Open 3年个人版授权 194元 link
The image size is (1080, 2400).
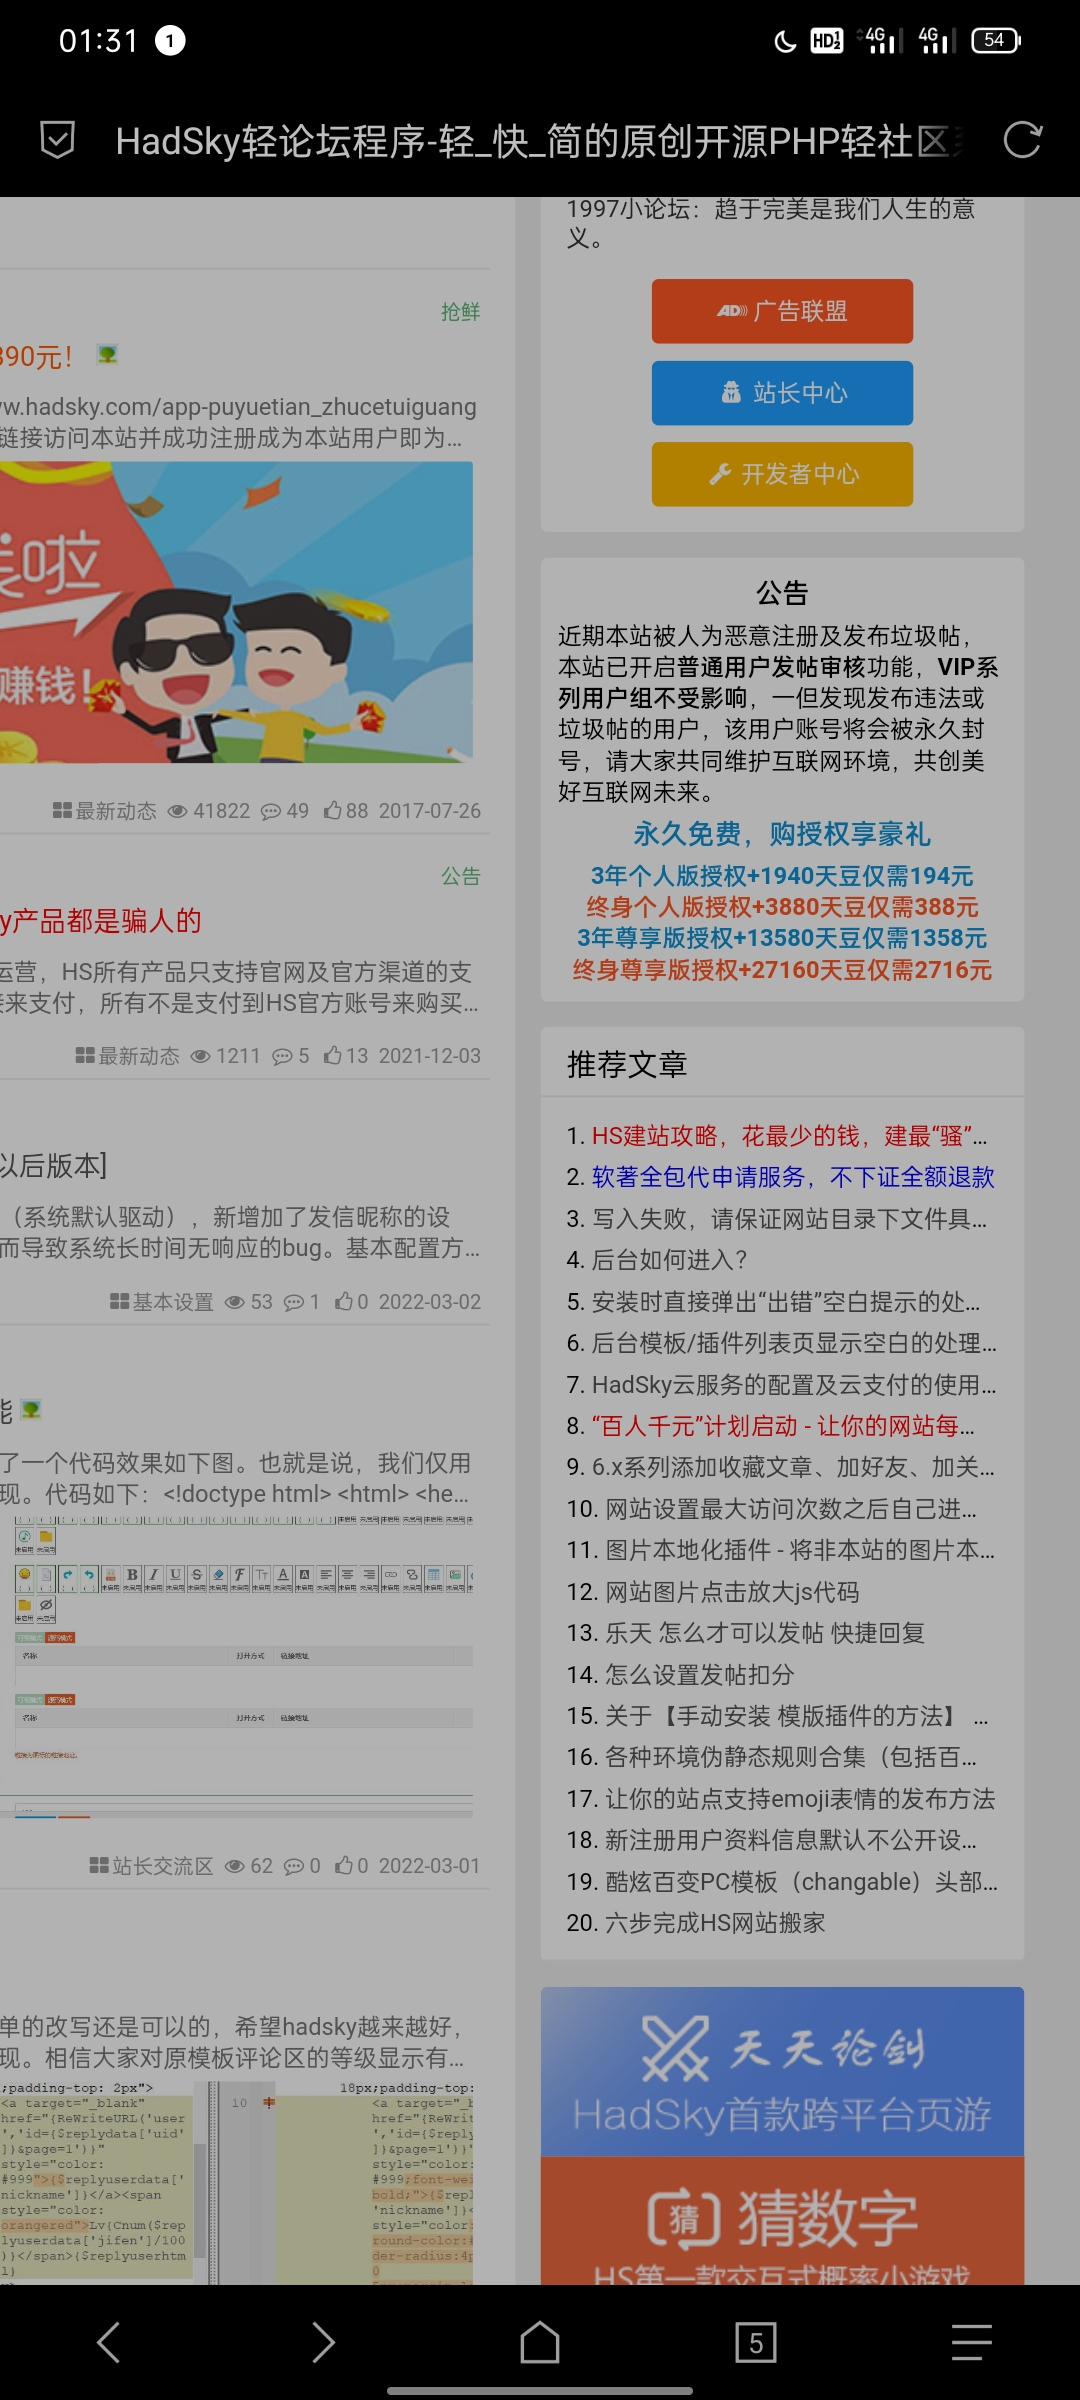click(782, 876)
